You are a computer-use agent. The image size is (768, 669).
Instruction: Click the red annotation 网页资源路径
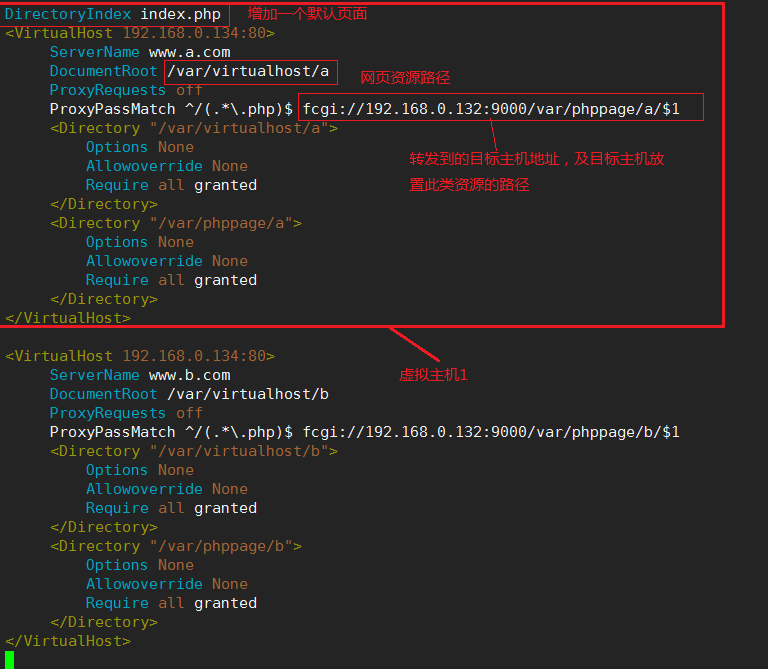point(405,78)
